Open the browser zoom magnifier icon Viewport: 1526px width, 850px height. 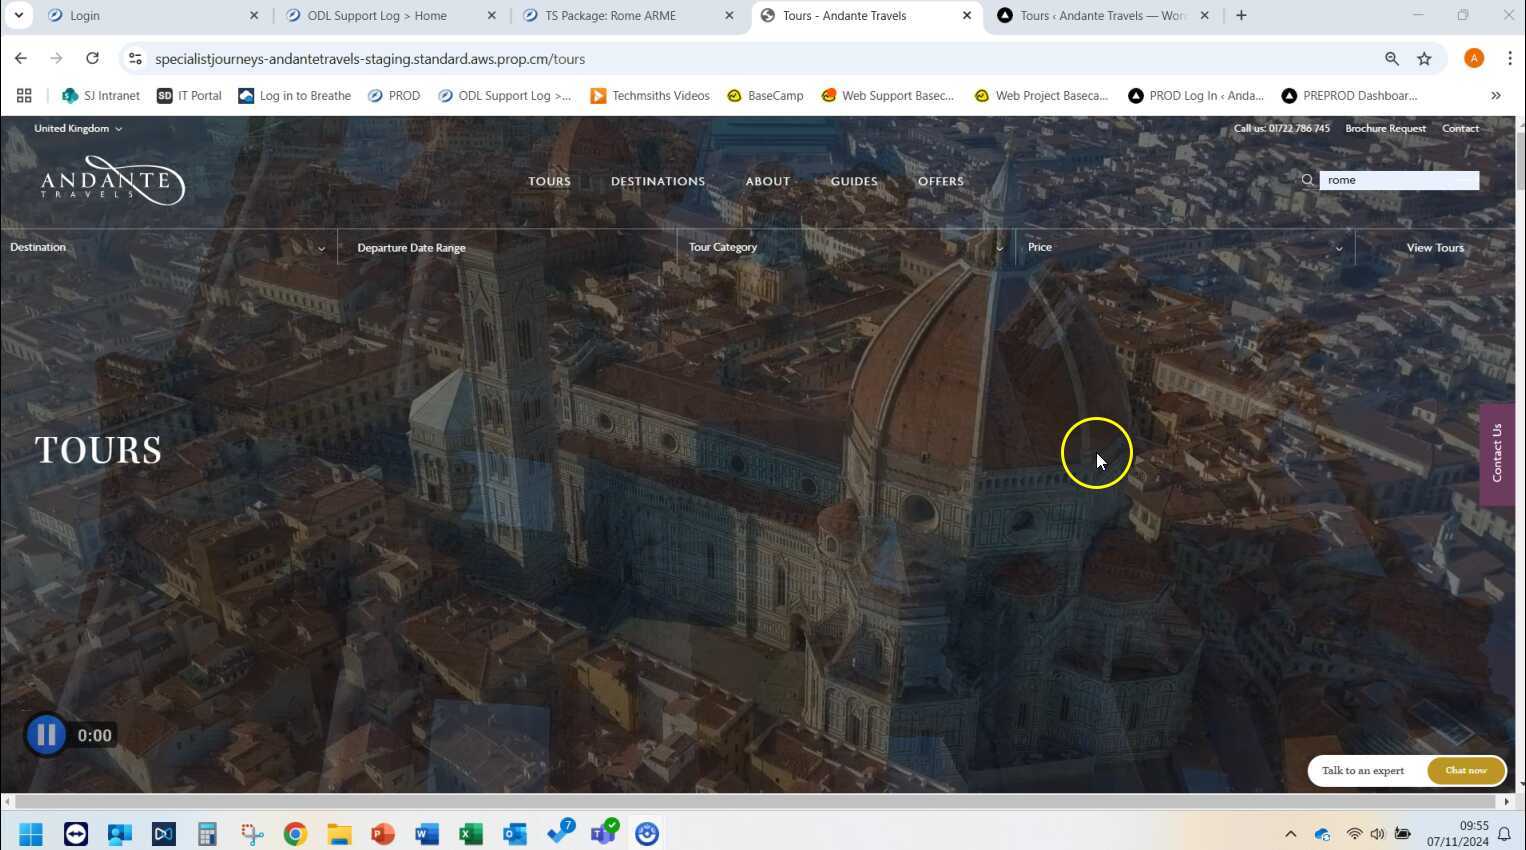[1391, 59]
